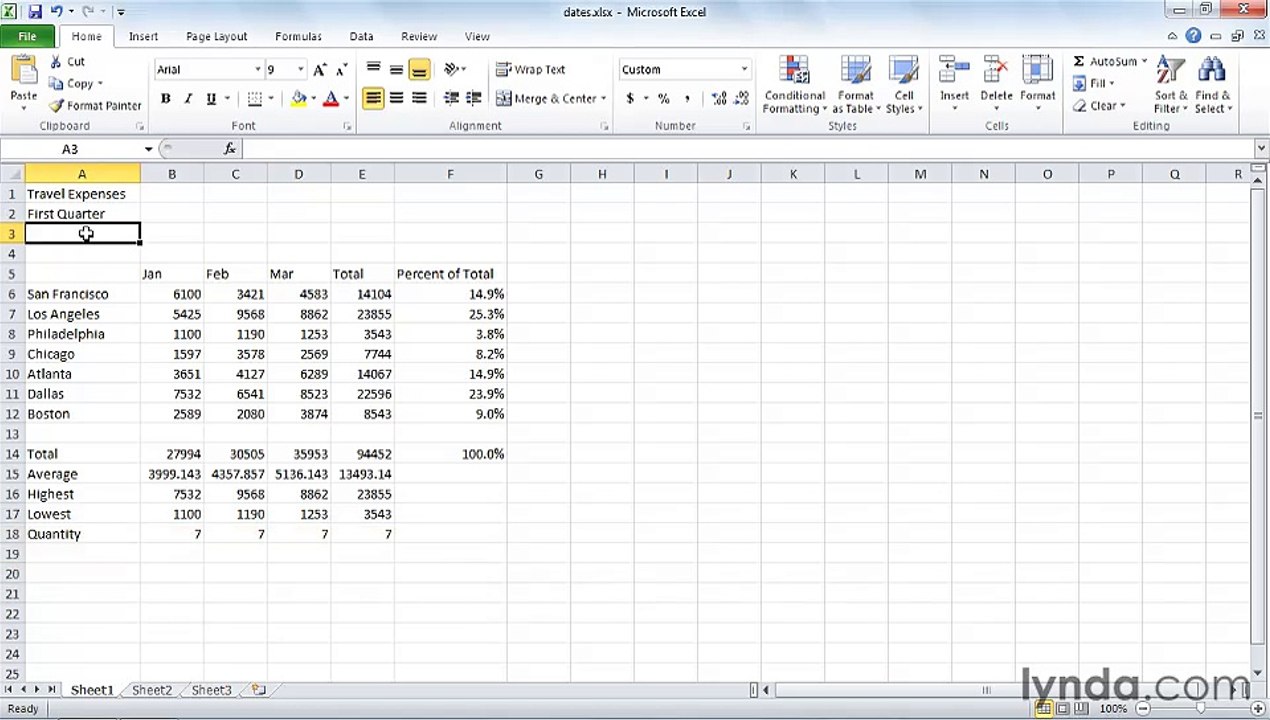Switch to the Insert ribbon tab

pos(143,36)
